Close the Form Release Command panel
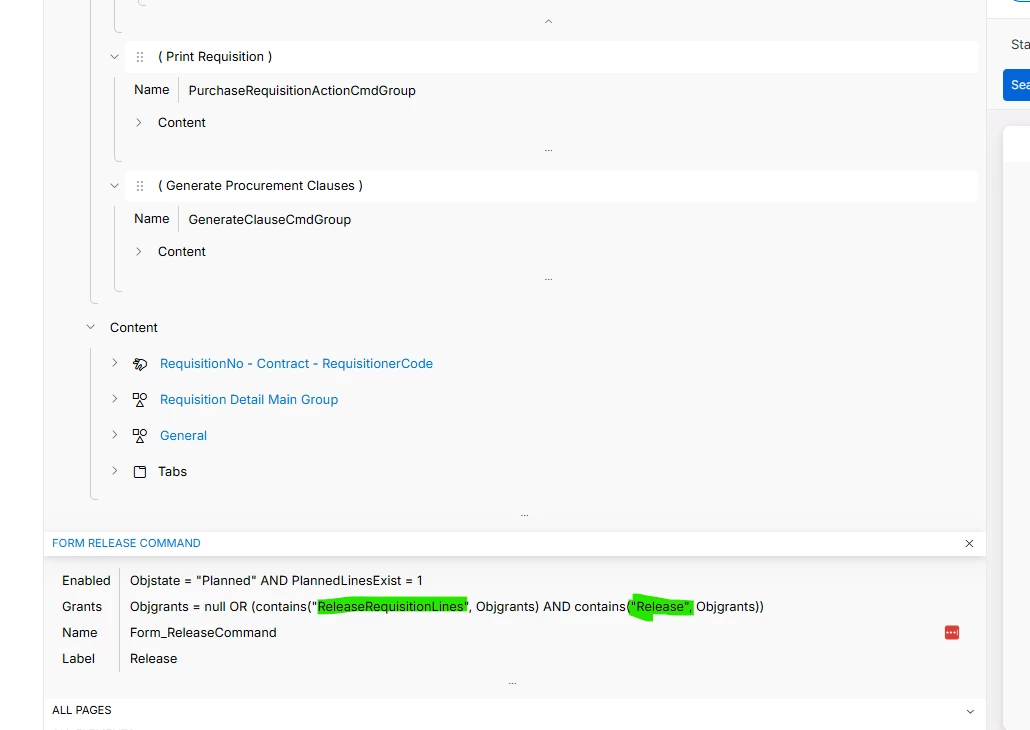The height and width of the screenshot is (730, 1030). pos(969,543)
